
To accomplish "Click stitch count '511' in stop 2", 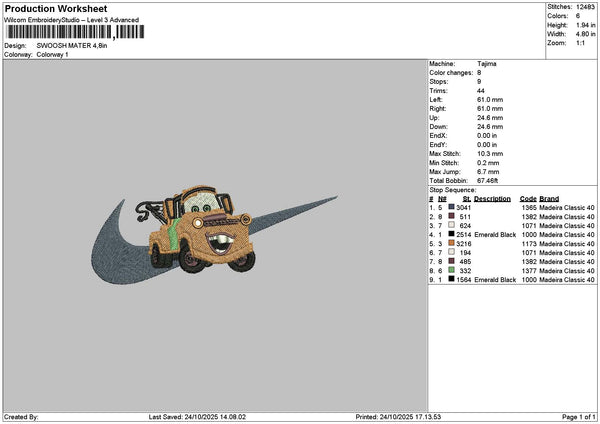I will click(465, 217).
